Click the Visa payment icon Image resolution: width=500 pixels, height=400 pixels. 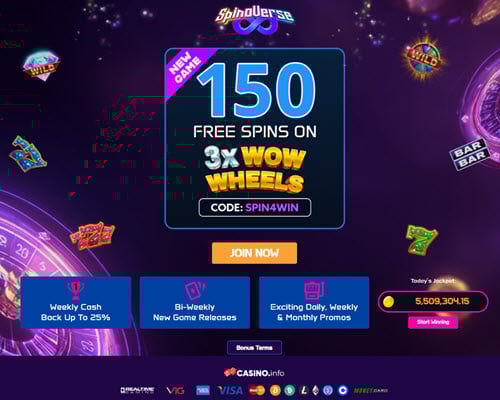[x=230, y=390]
